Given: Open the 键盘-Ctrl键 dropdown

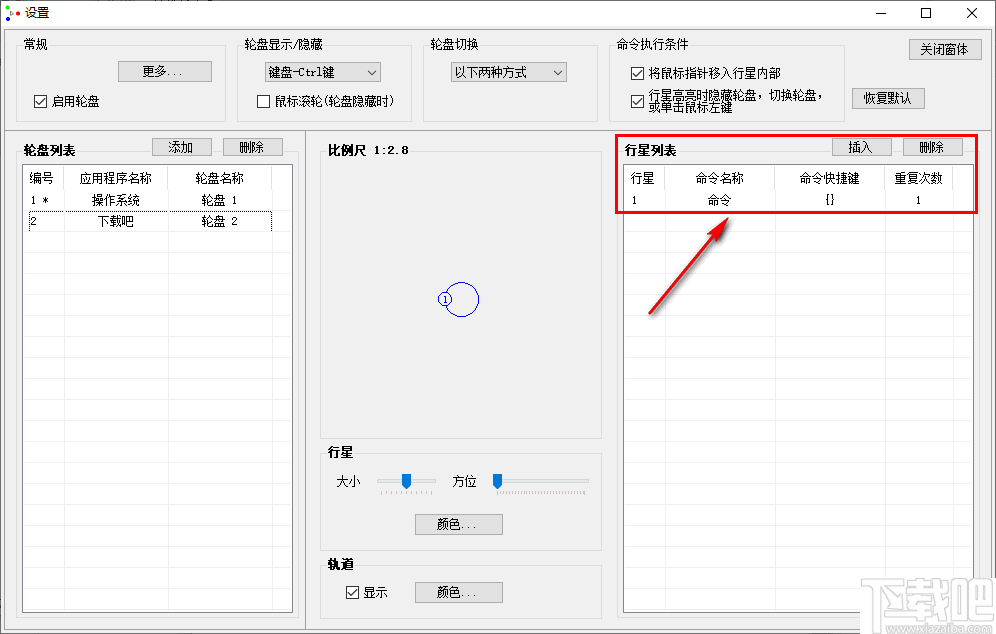Looking at the screenshot, I should point(322,71).
